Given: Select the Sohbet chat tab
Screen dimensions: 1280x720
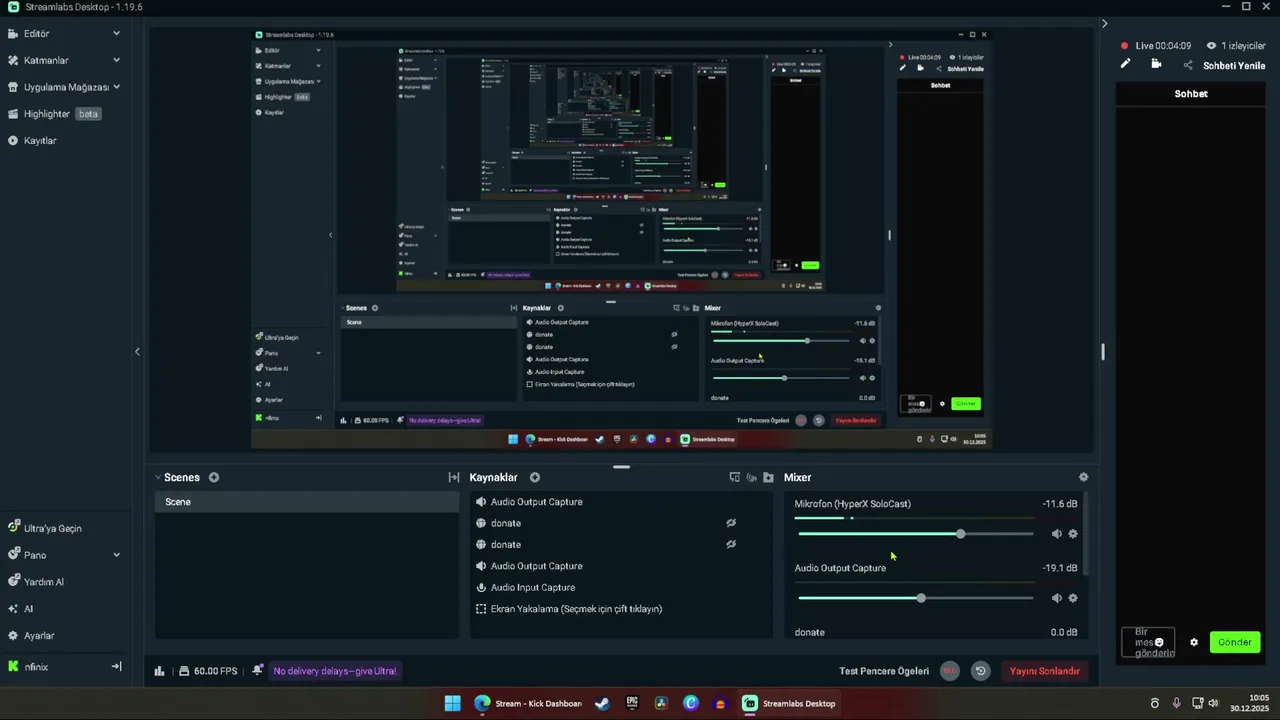Looking at the screenshot, I should coord(1191,94).
